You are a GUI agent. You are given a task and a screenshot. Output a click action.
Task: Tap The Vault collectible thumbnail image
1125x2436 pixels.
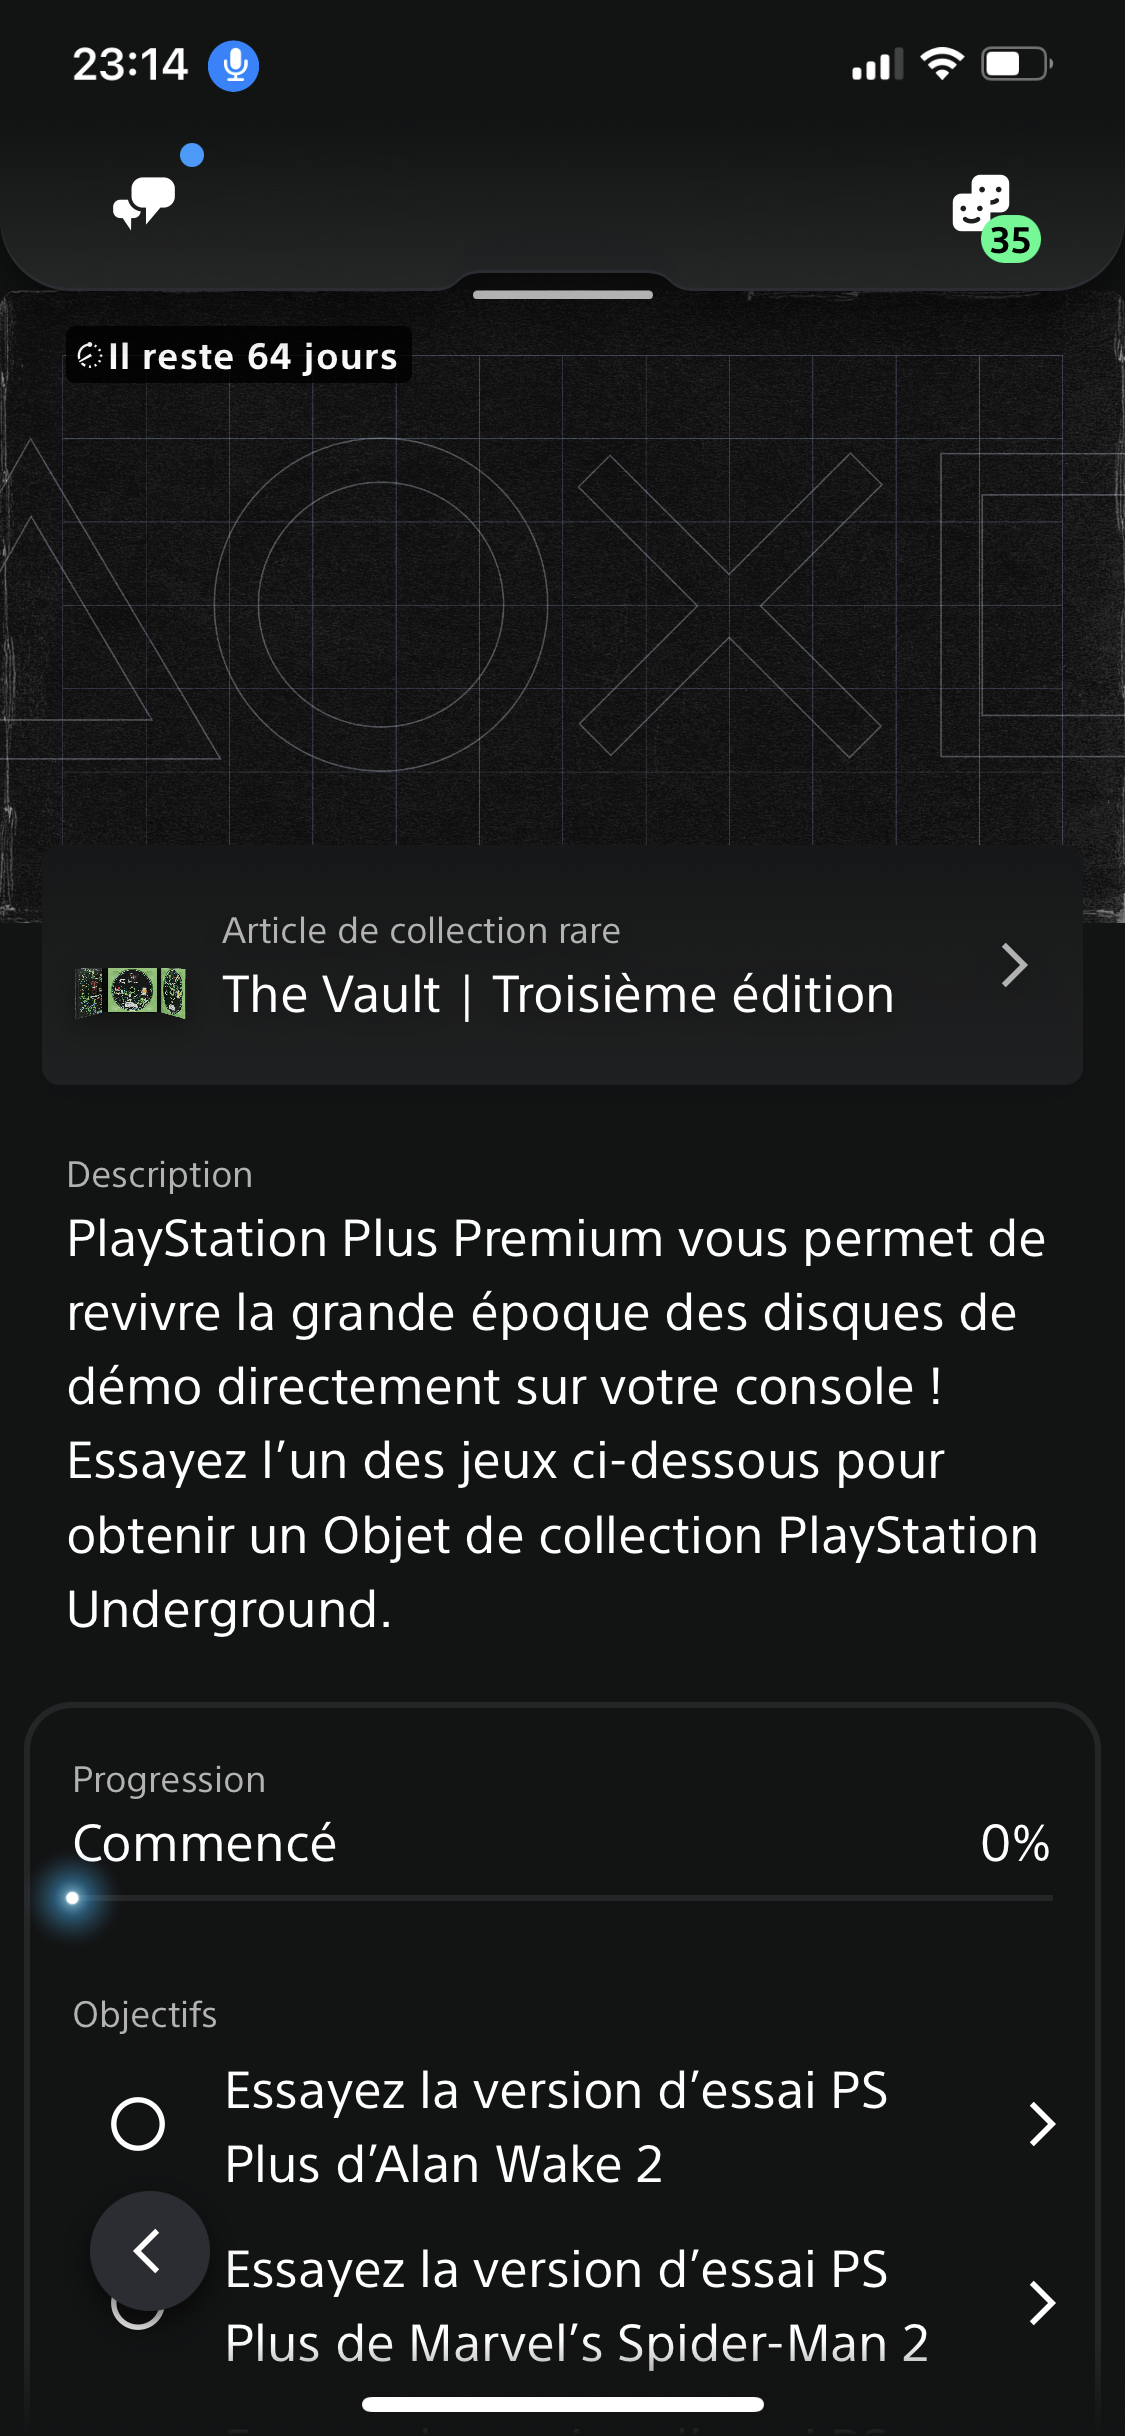coord(131,993)
